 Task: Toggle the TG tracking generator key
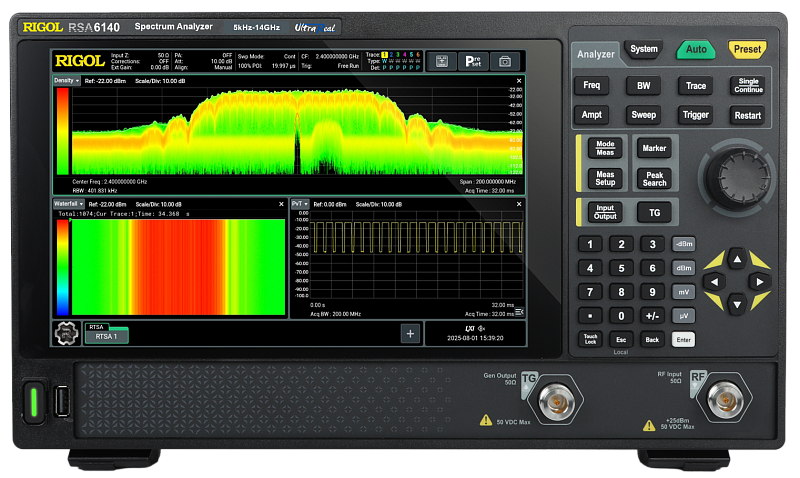click(654, 213)
